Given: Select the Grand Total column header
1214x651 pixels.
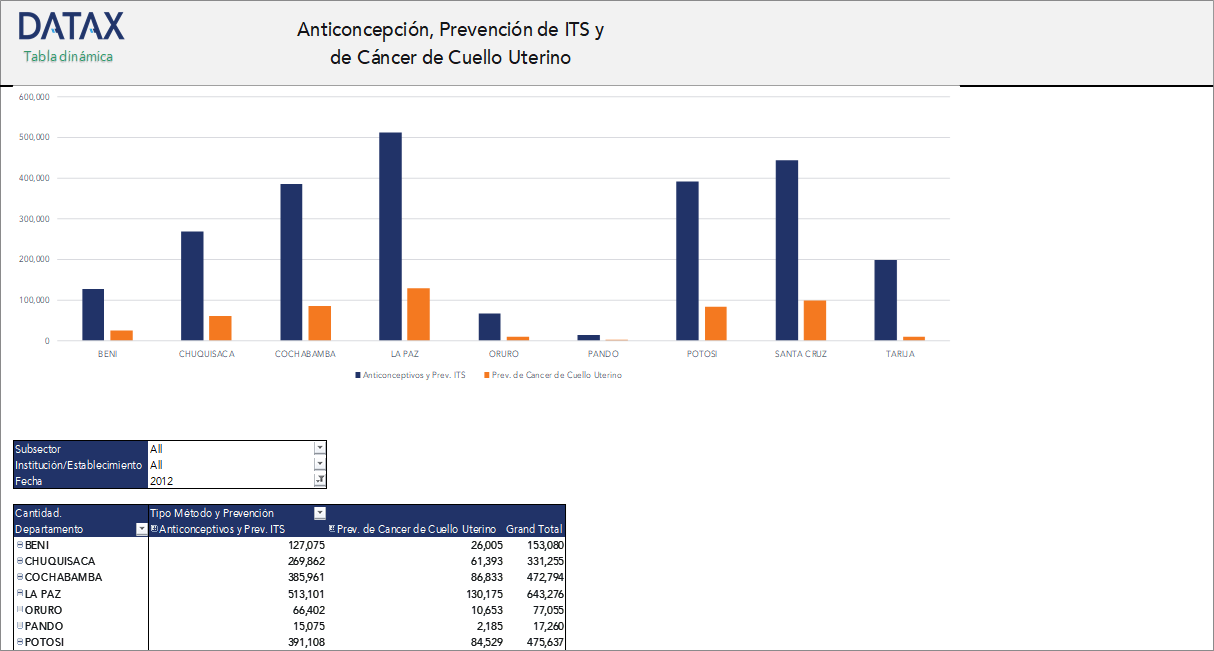Looking at the screenshot, I should 534,529.
